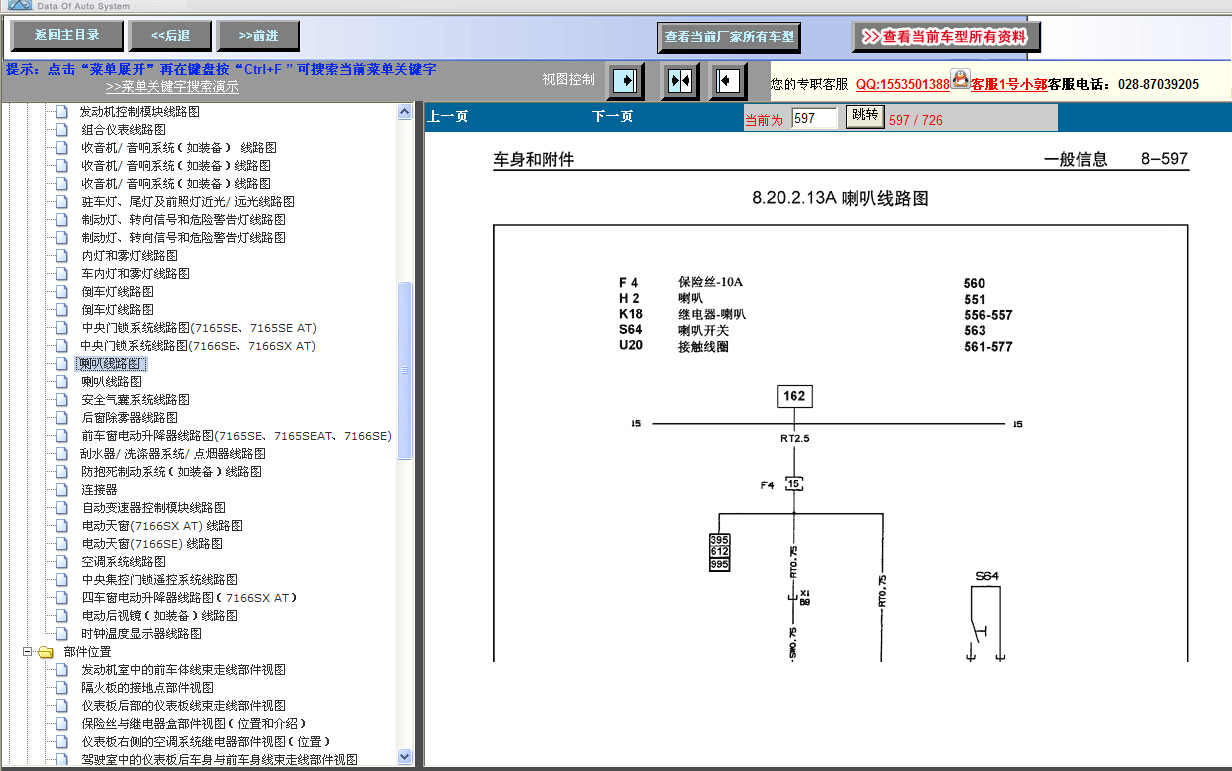Open 电动天窗(7166SE)线路图 item
This screenshot has width=1232, height=771.
[152, 544]
